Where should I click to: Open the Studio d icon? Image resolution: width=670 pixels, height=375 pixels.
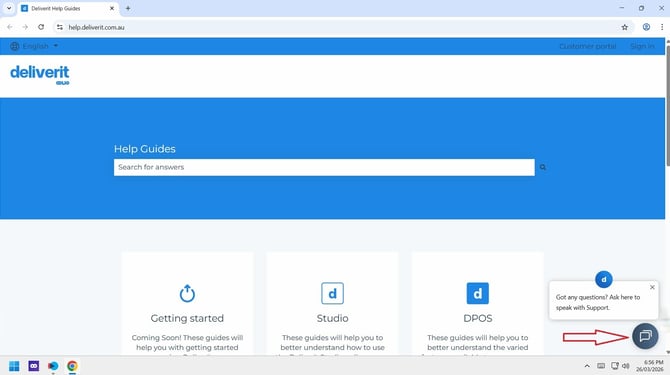332,293
